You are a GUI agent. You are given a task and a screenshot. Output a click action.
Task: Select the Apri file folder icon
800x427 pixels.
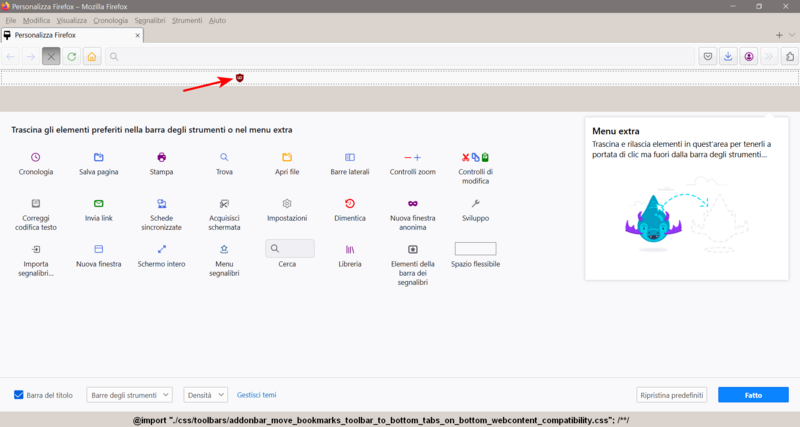287,157
